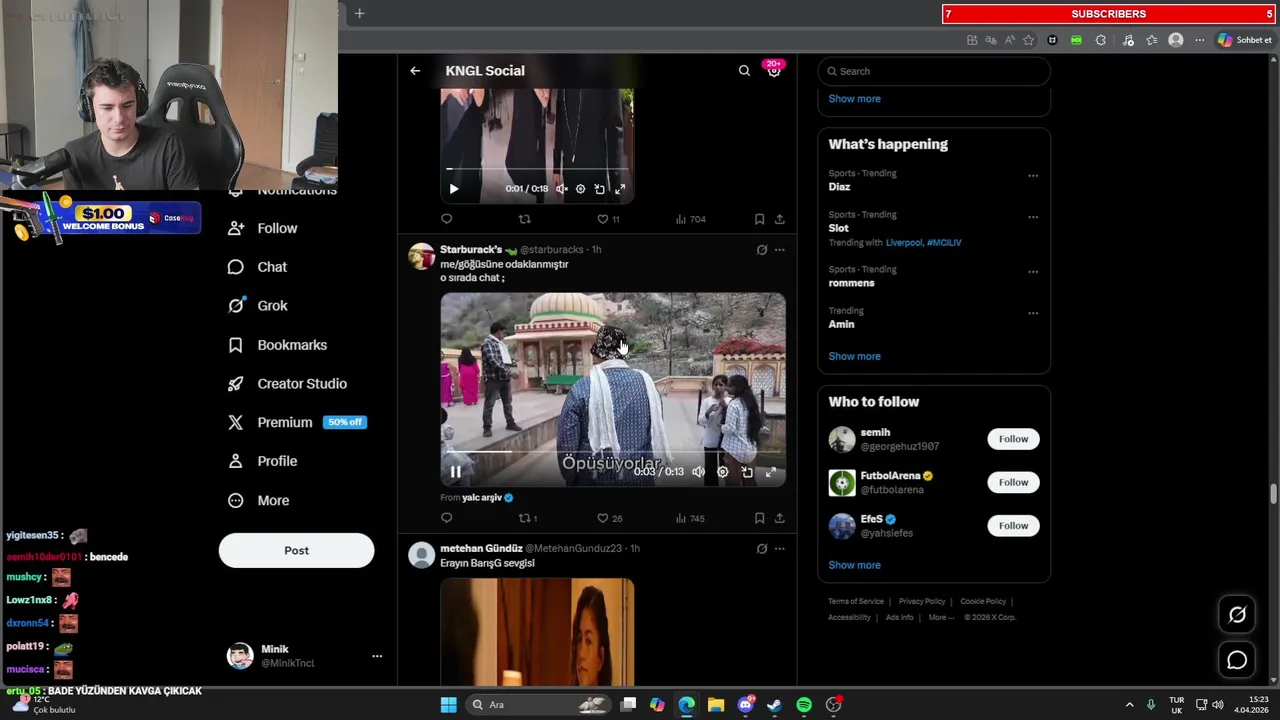Reply to the top post
1280x720 pixels.
447,219
